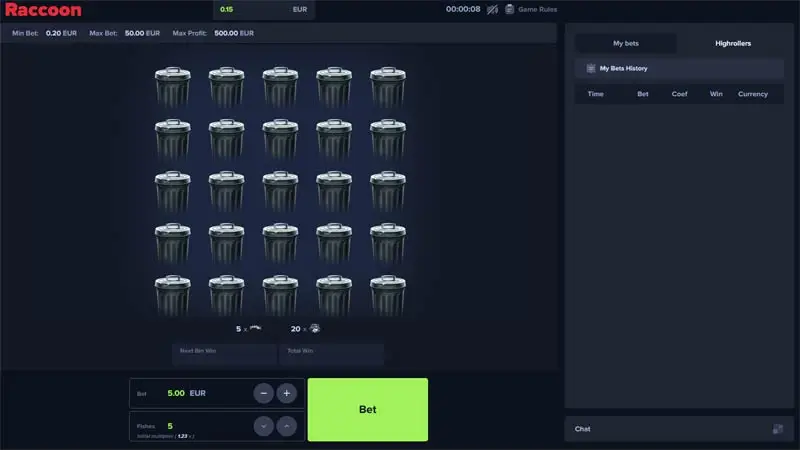Open trash can row 2 column 5
800x450 pixels.
click(x=388, y=139)
